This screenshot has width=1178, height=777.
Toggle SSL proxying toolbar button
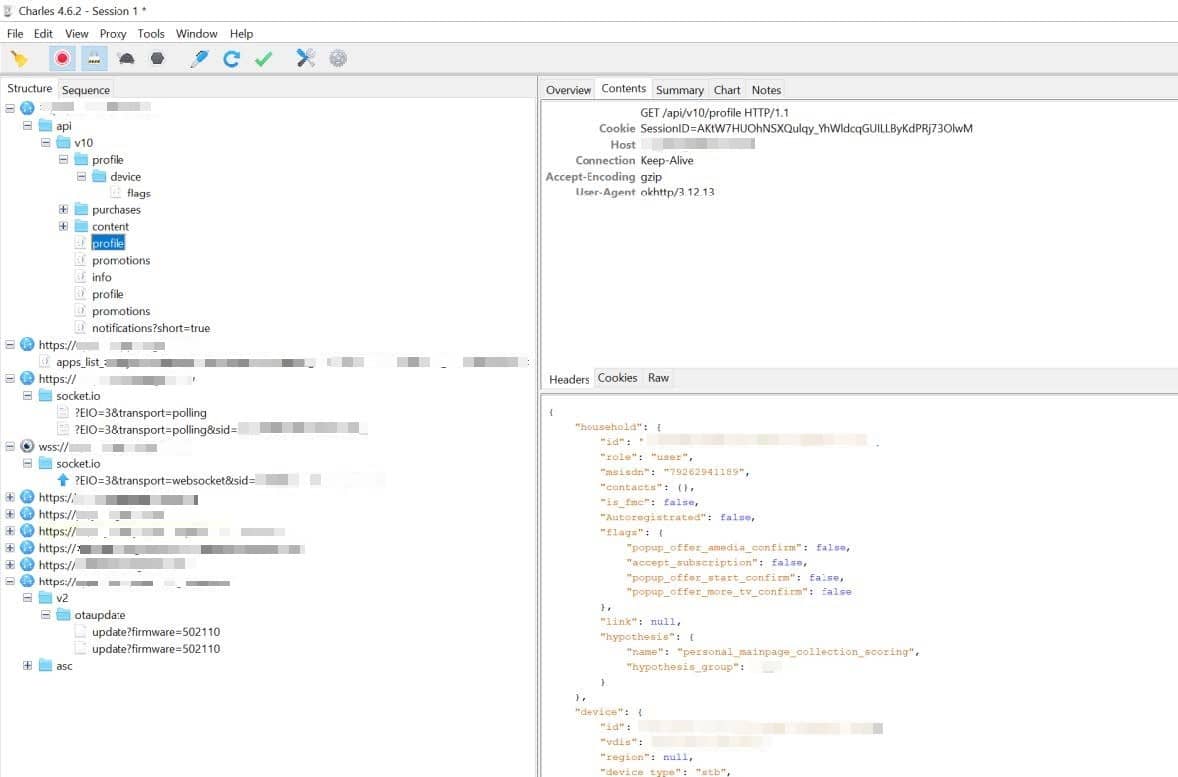tap(94, 59)
